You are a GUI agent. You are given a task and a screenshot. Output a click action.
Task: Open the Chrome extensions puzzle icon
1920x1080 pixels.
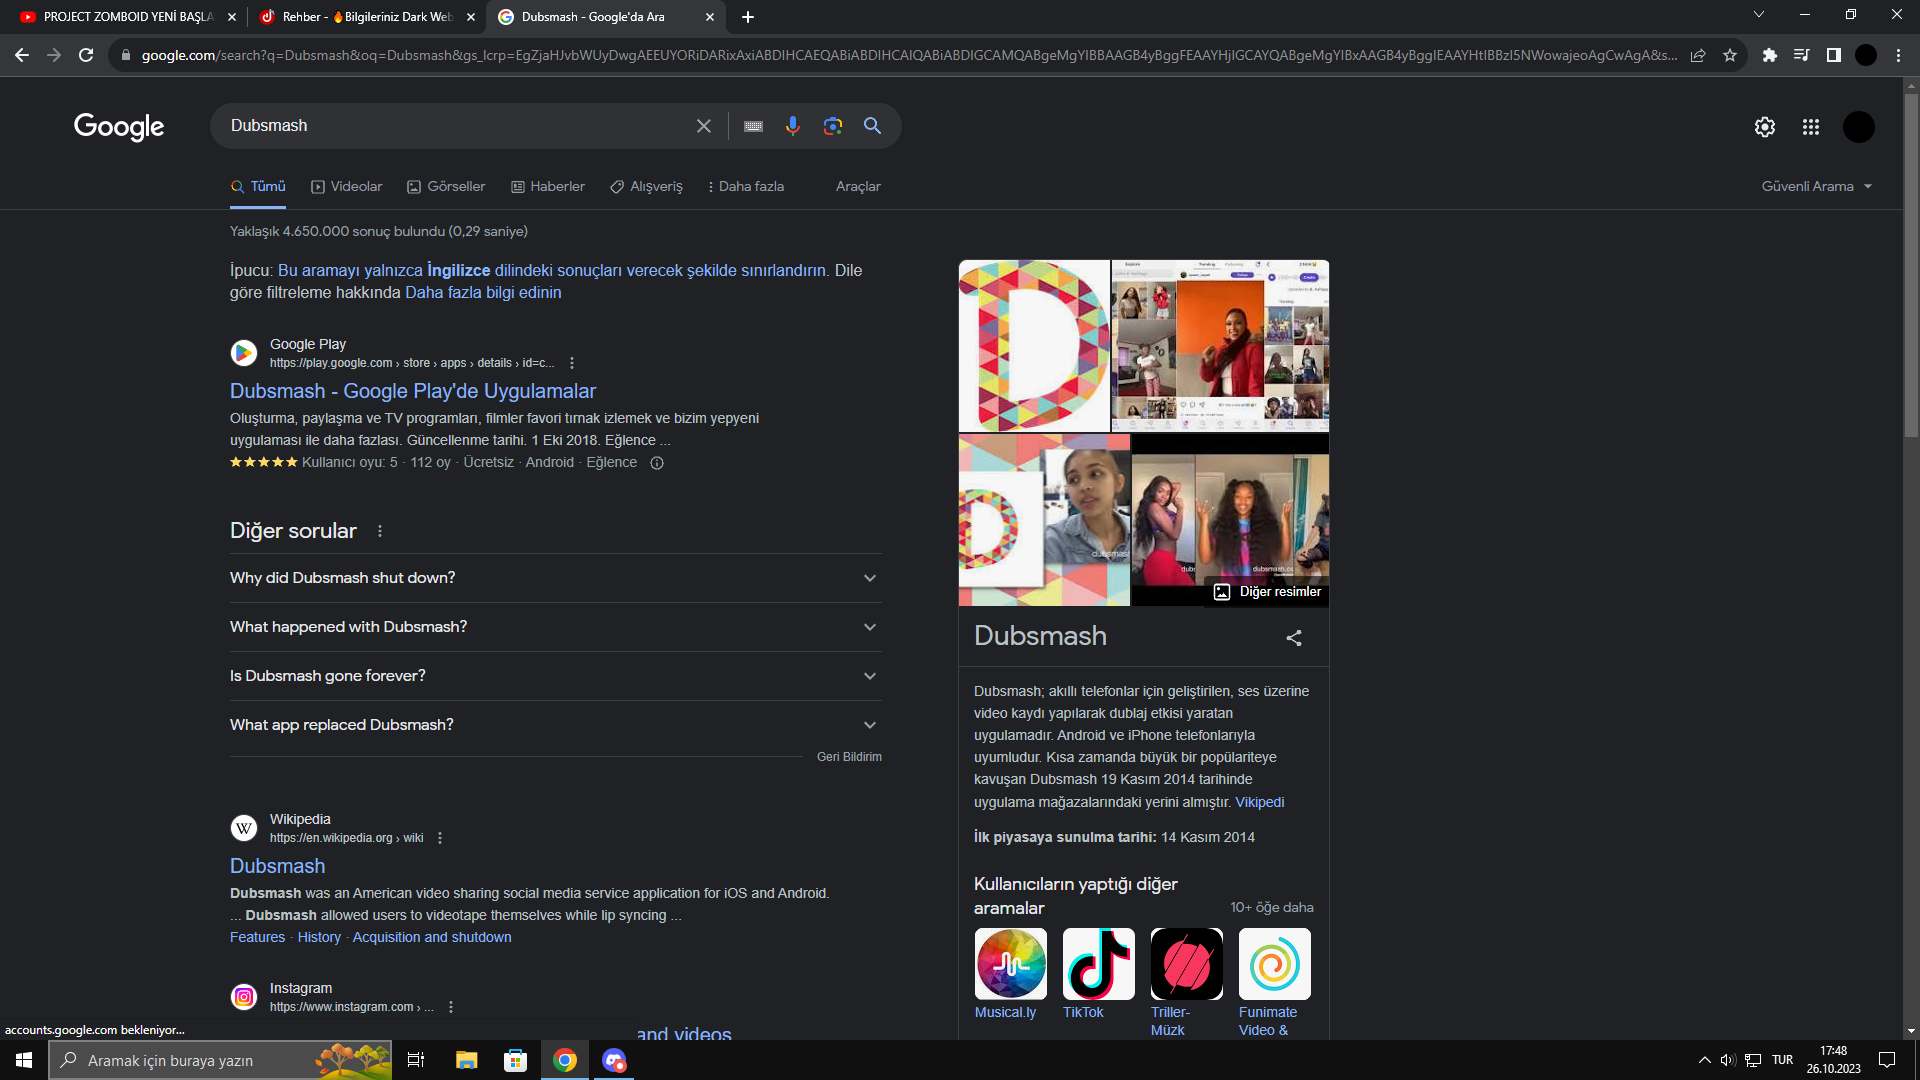click(x=1770, y=55)
